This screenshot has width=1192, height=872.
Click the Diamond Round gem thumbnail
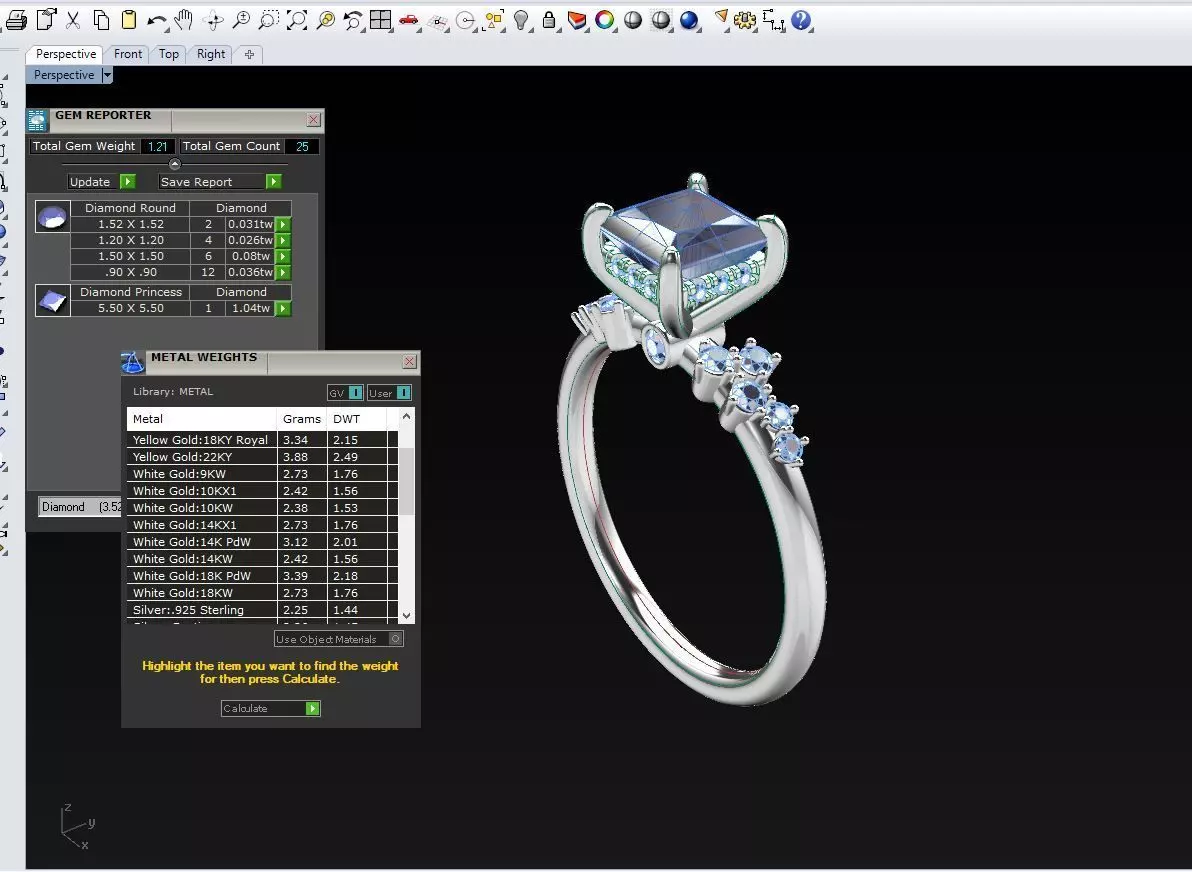point(52,217)
